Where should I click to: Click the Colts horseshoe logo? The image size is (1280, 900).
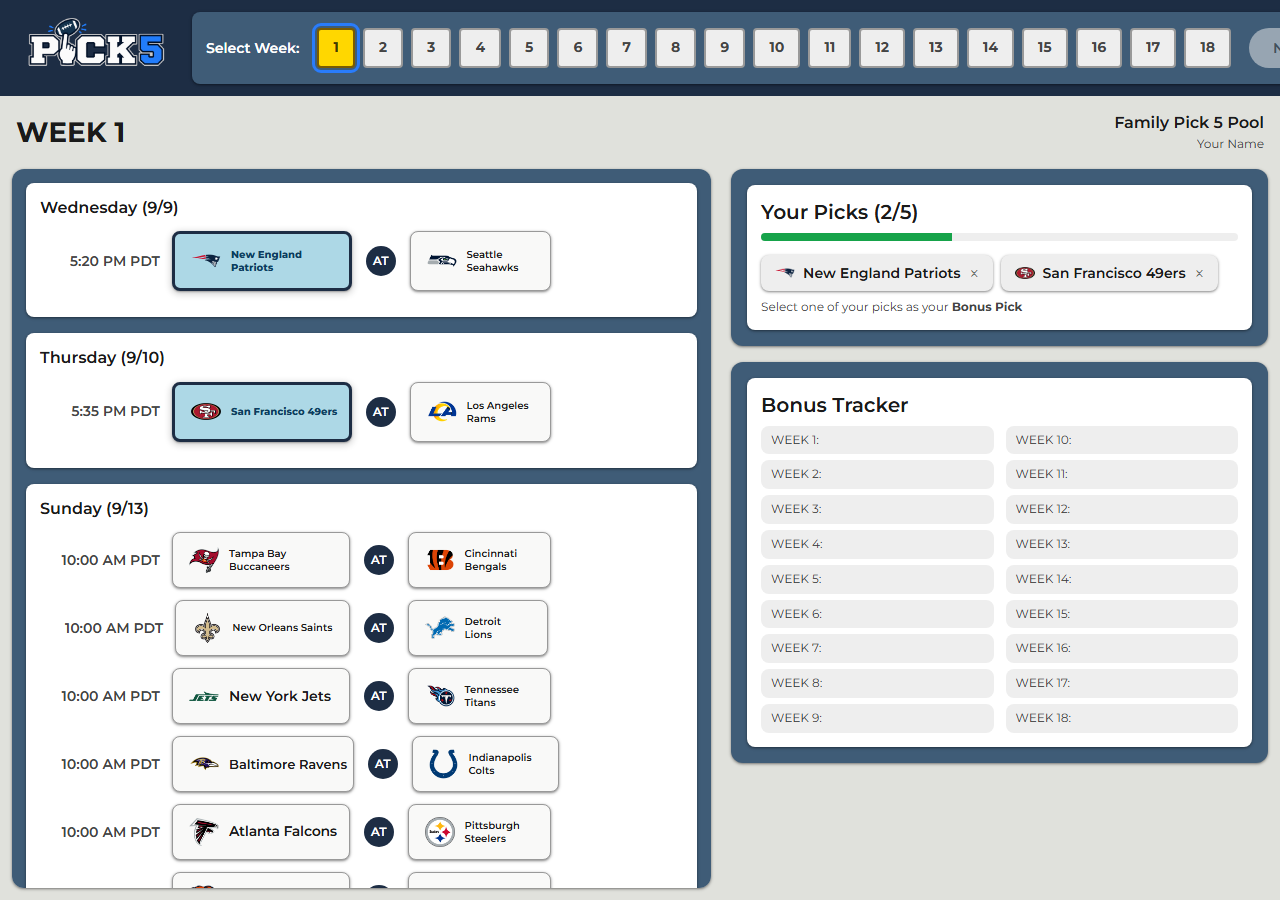click(444, 764)
